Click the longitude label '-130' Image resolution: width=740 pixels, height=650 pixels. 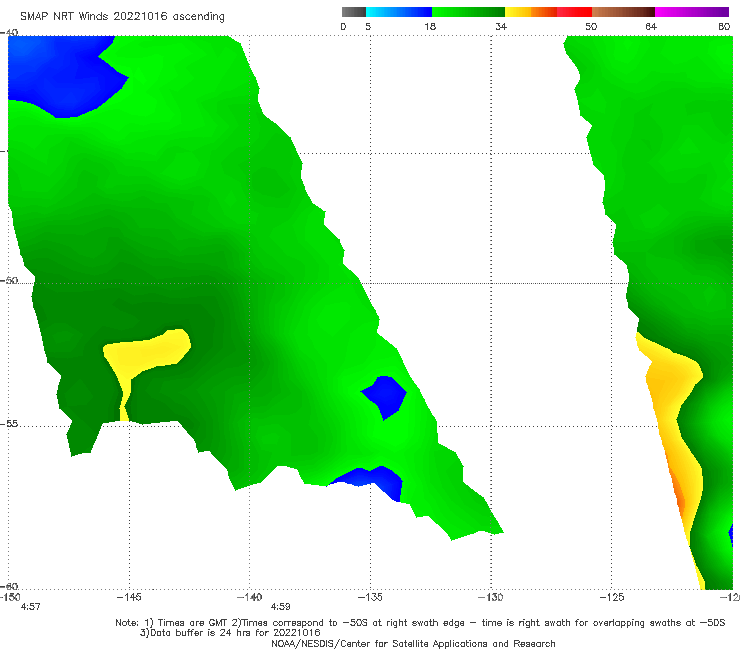(491, 597)
